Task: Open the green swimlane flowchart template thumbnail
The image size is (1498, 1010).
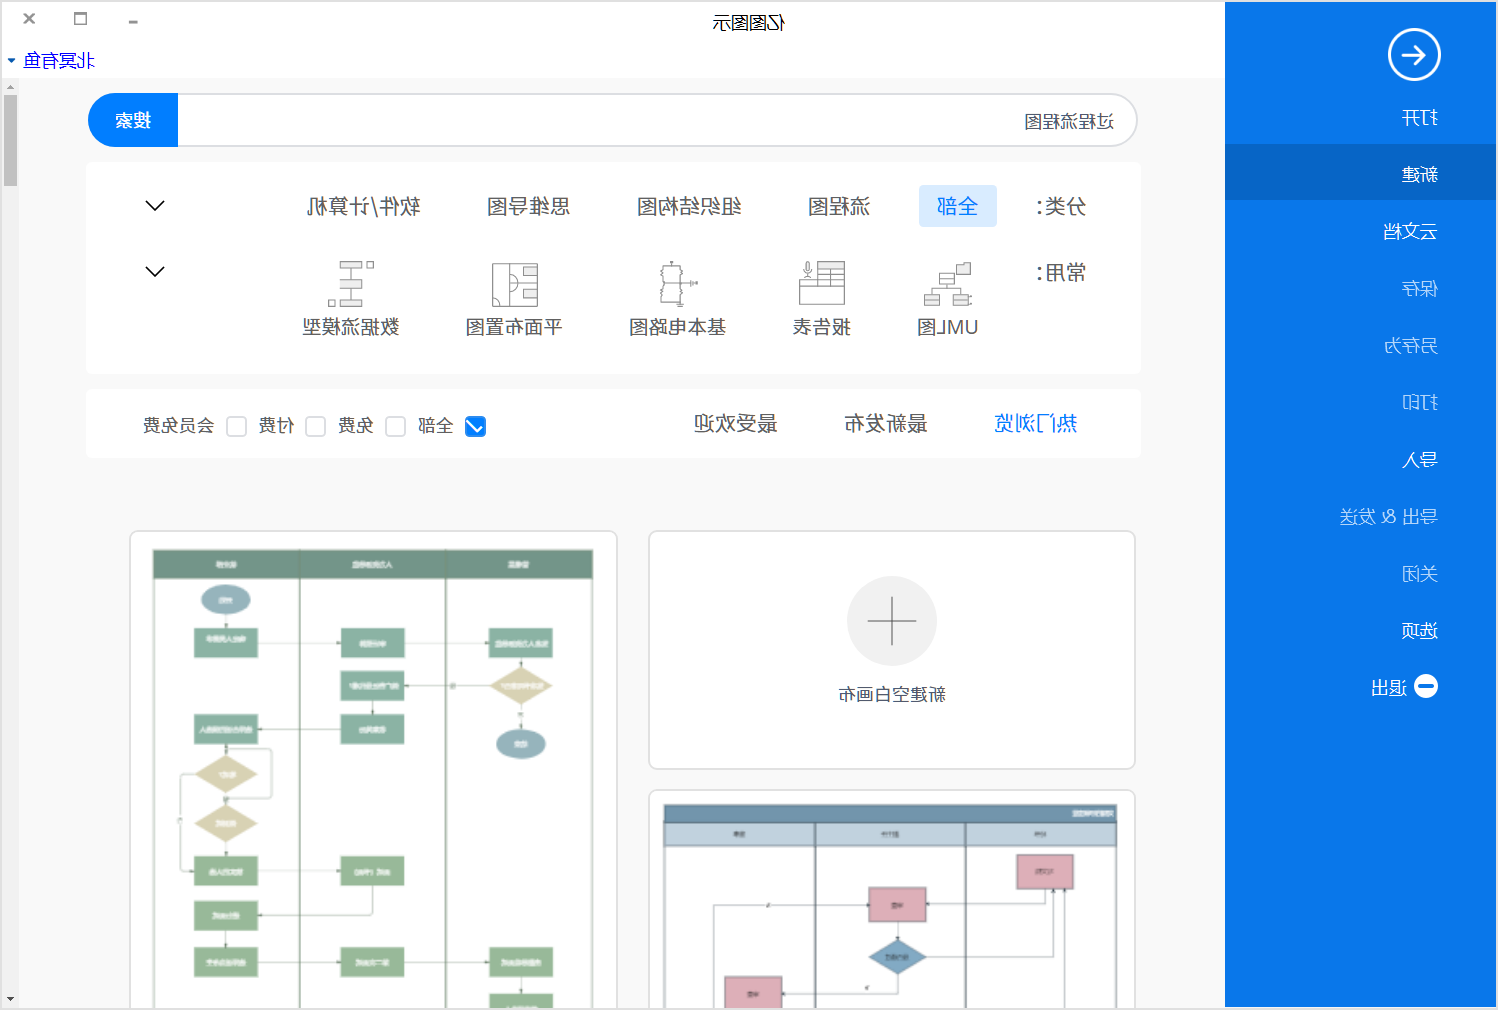Action: 373,770
